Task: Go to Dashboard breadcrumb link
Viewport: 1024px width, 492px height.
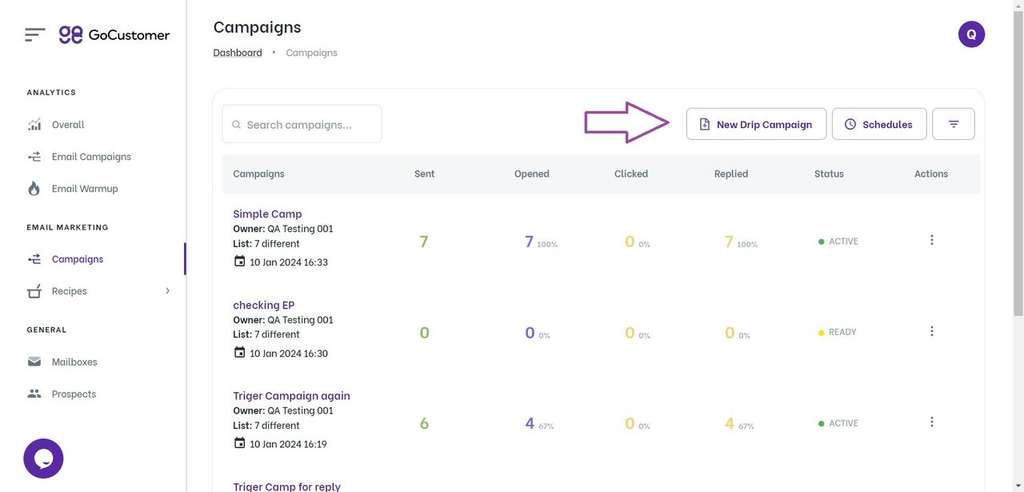Action: 238,53
